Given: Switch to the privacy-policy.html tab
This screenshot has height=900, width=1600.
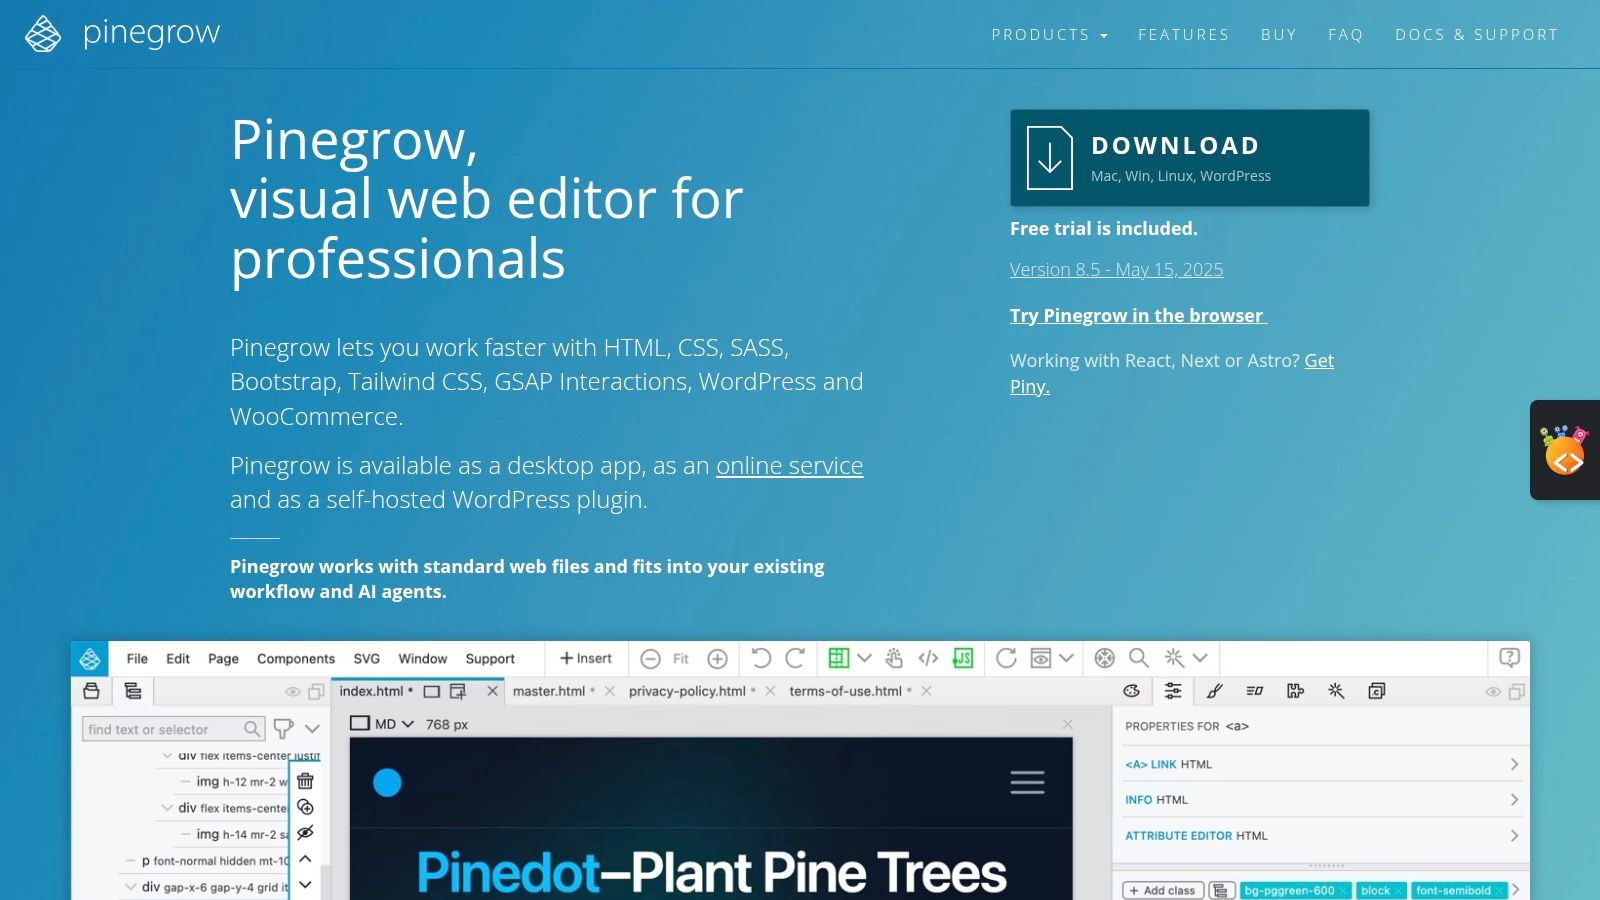Looking at the screenshot, I should click(687, 691).
